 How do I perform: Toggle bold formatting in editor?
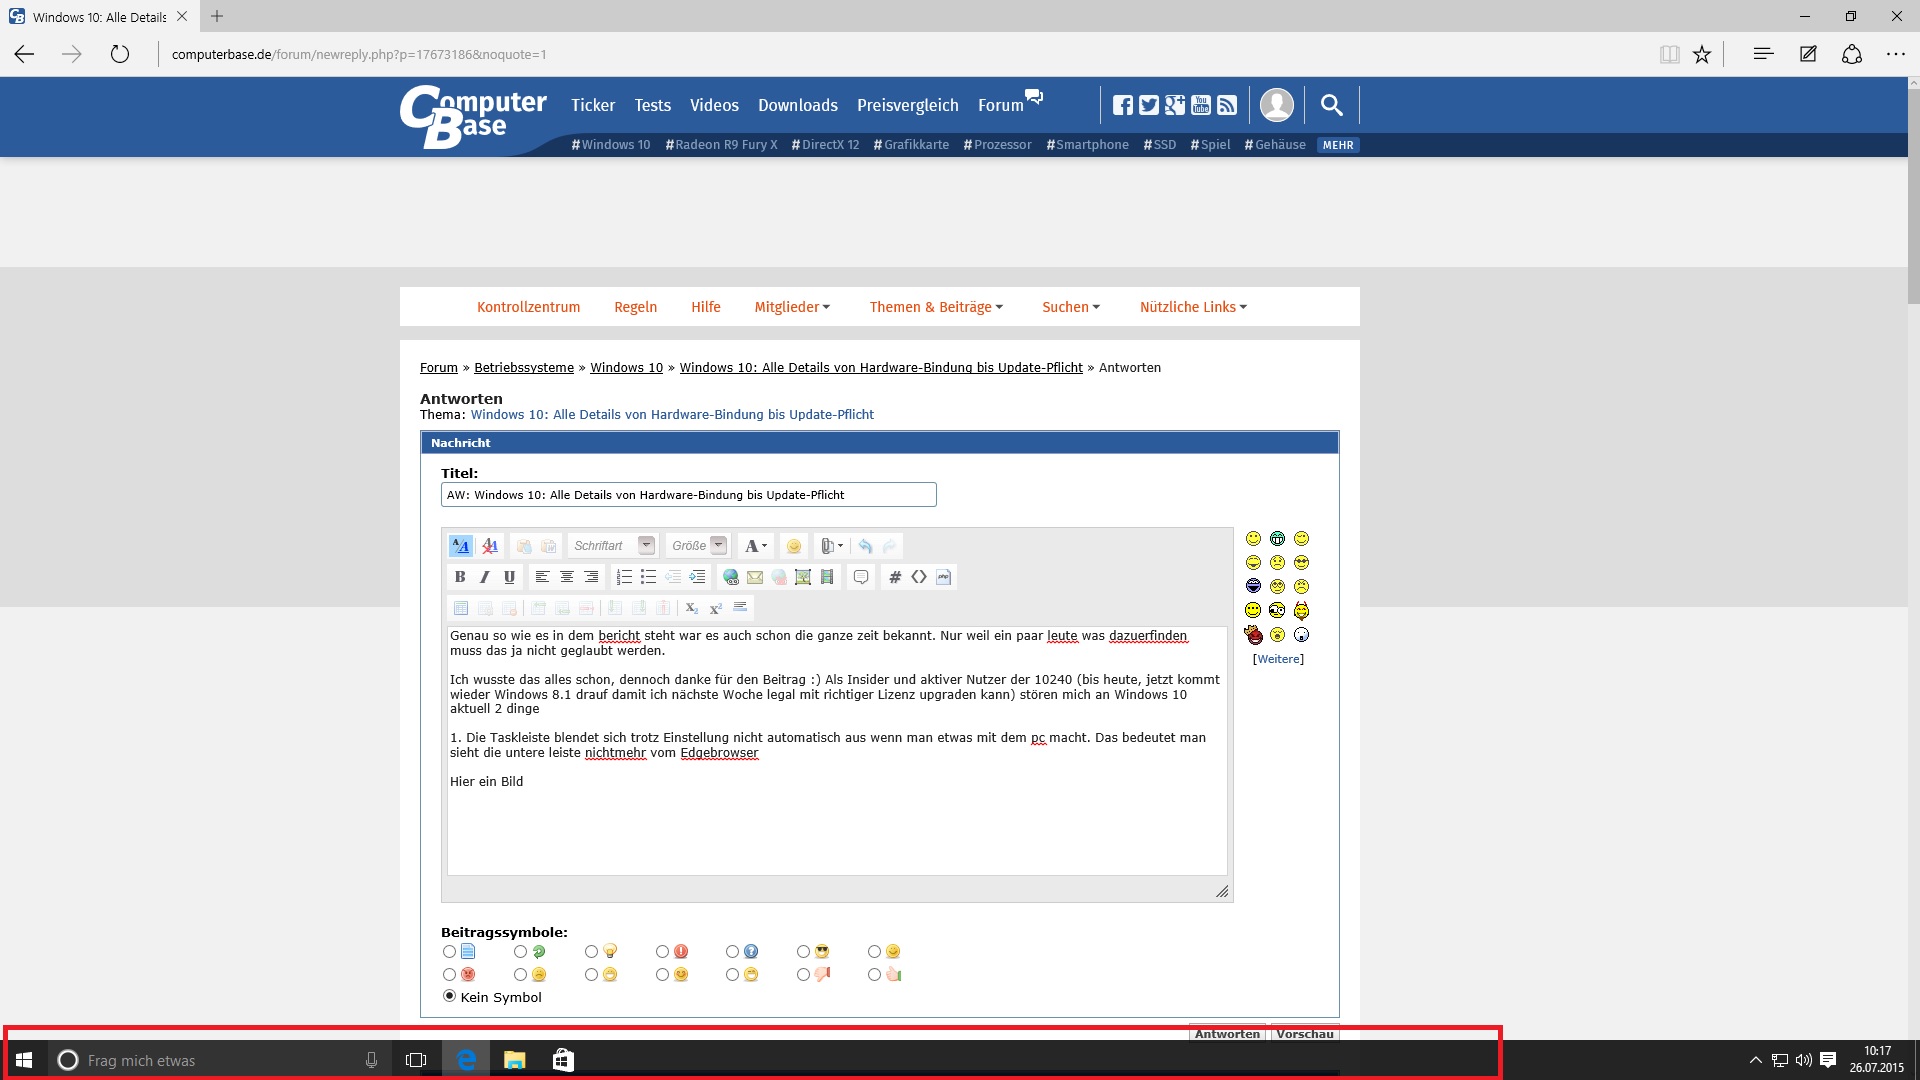460,577
